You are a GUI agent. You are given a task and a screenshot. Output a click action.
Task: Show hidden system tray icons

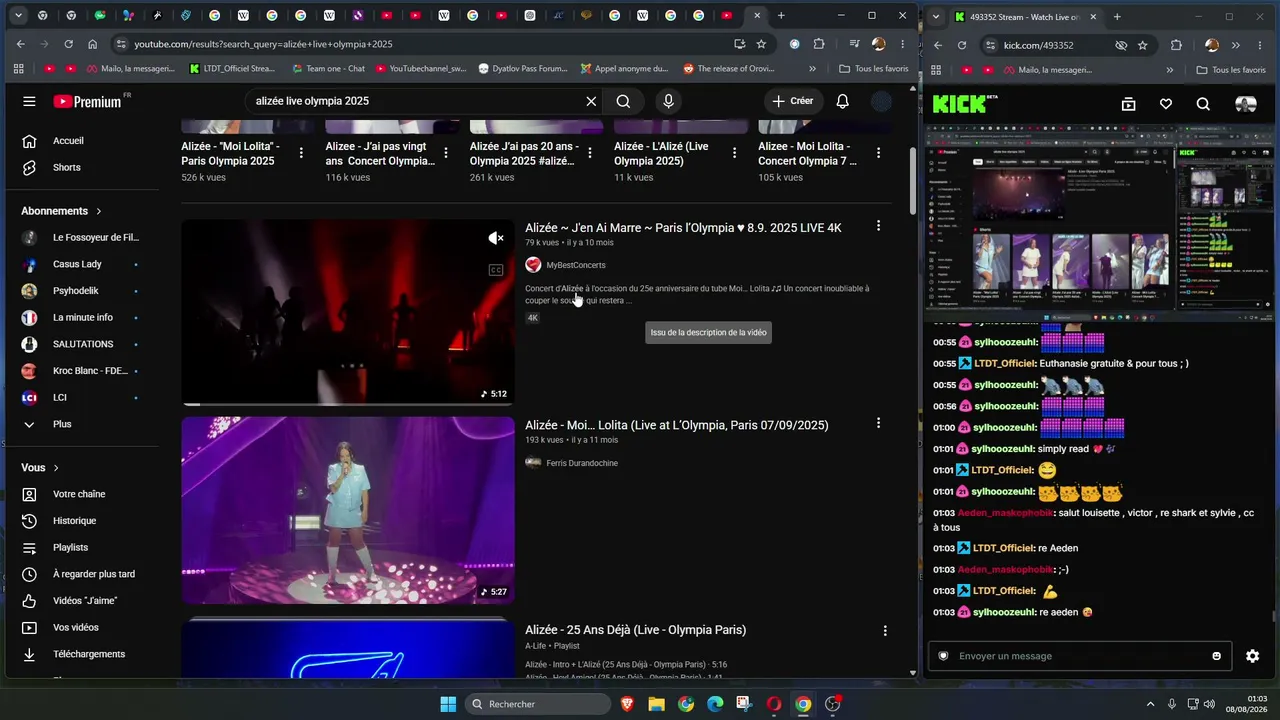pos(1149,704)
